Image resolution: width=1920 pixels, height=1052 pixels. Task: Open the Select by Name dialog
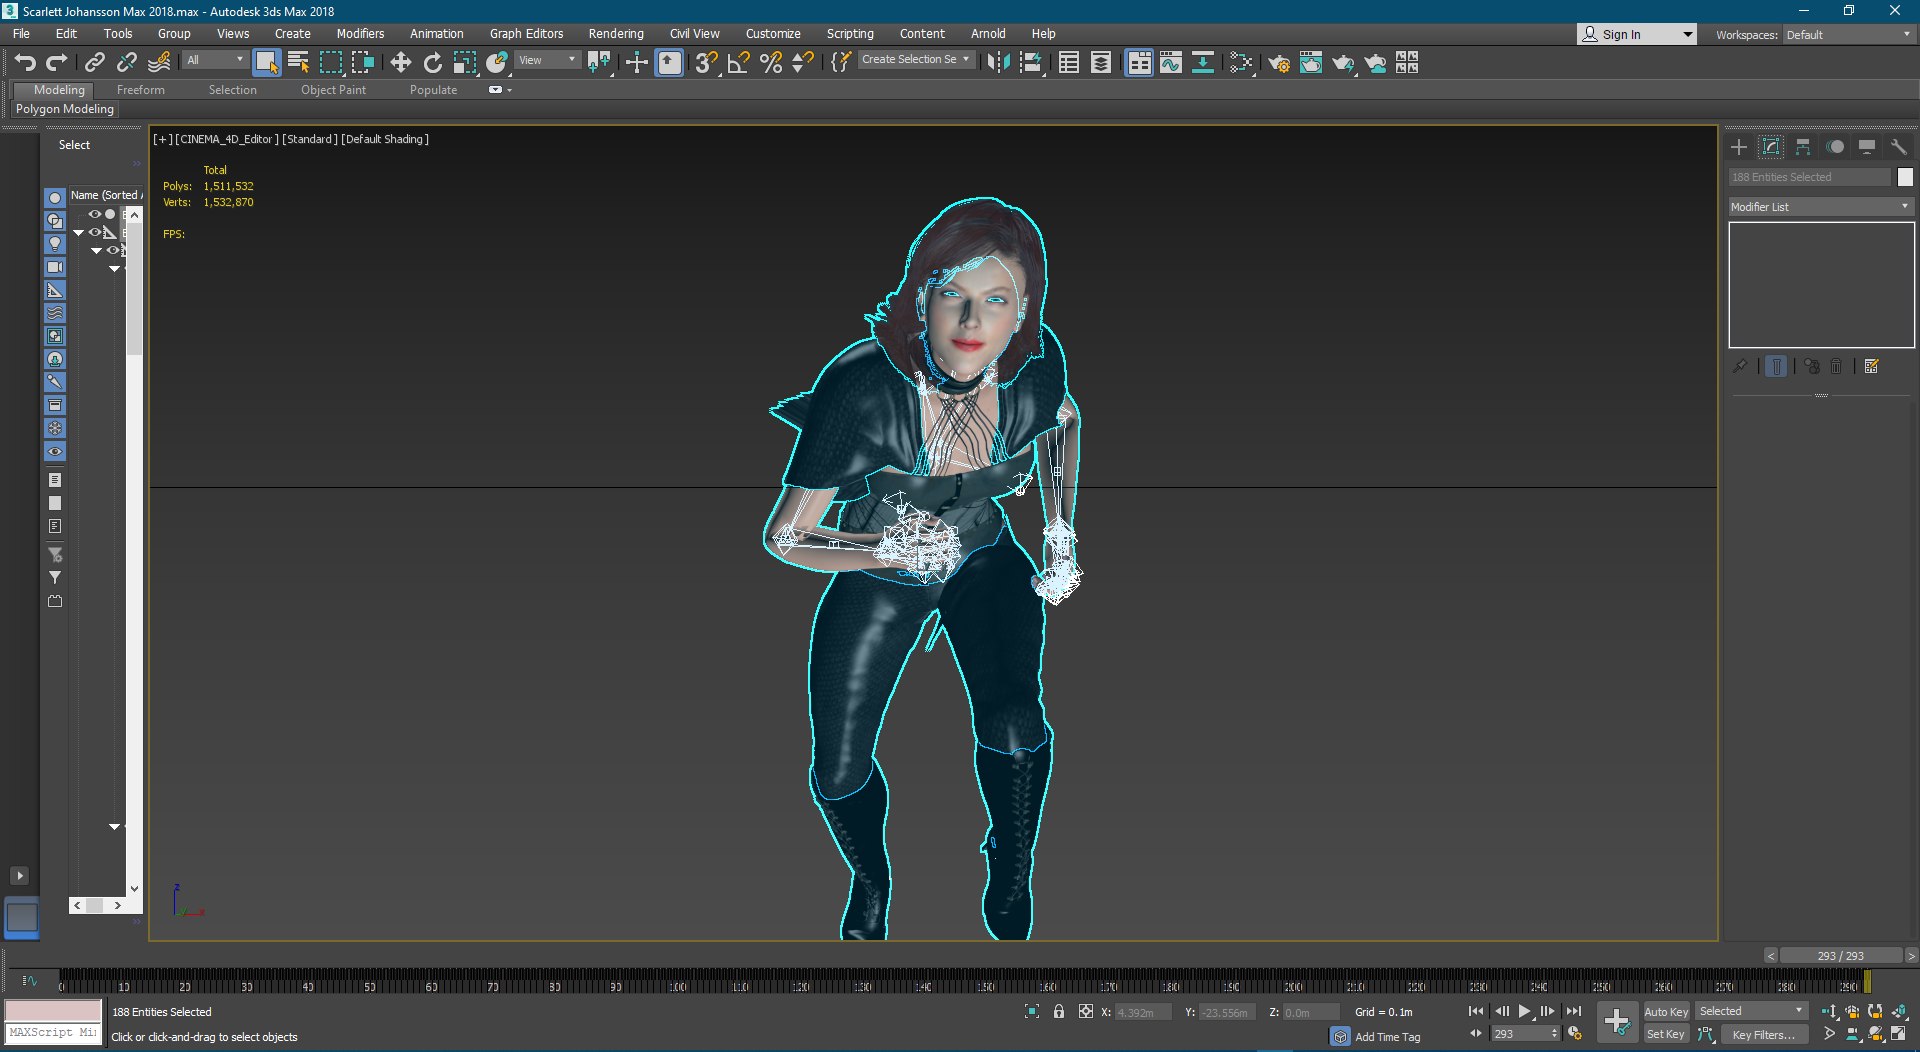point(298,62)
